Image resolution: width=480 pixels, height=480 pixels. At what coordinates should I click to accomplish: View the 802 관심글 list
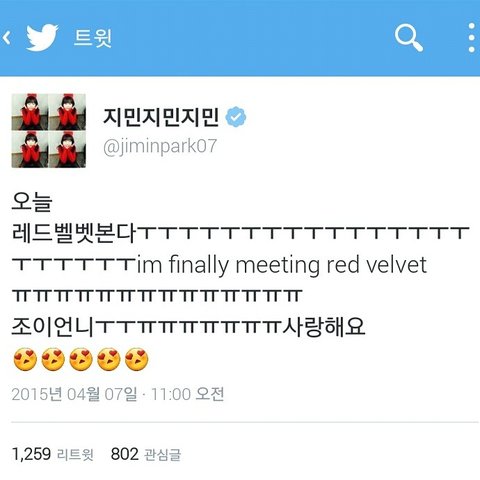(x=146, y=454)
